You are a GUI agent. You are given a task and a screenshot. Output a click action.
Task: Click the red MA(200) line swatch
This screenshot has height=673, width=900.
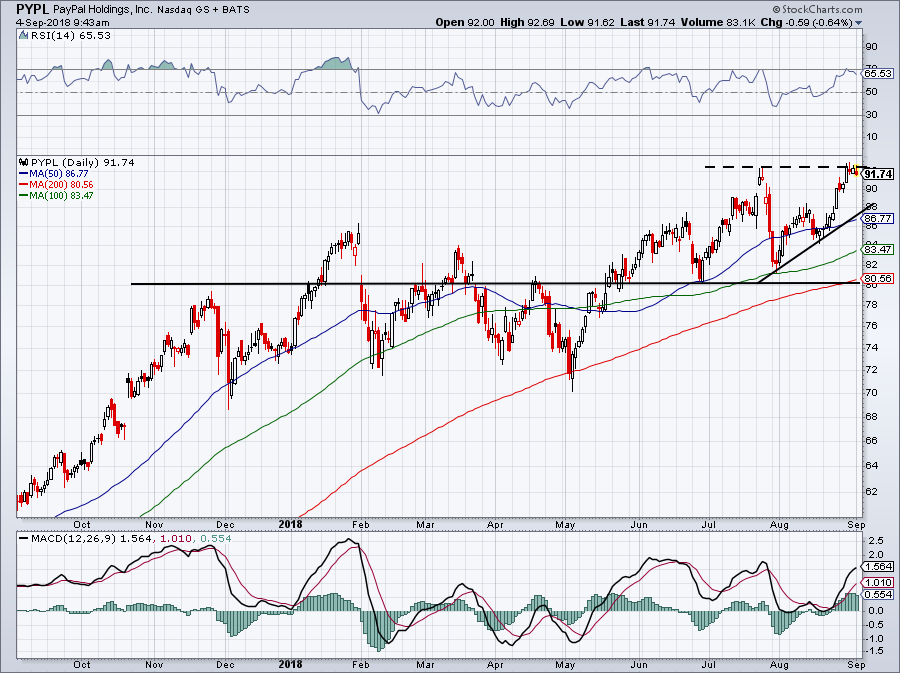(x=24, y=185)
